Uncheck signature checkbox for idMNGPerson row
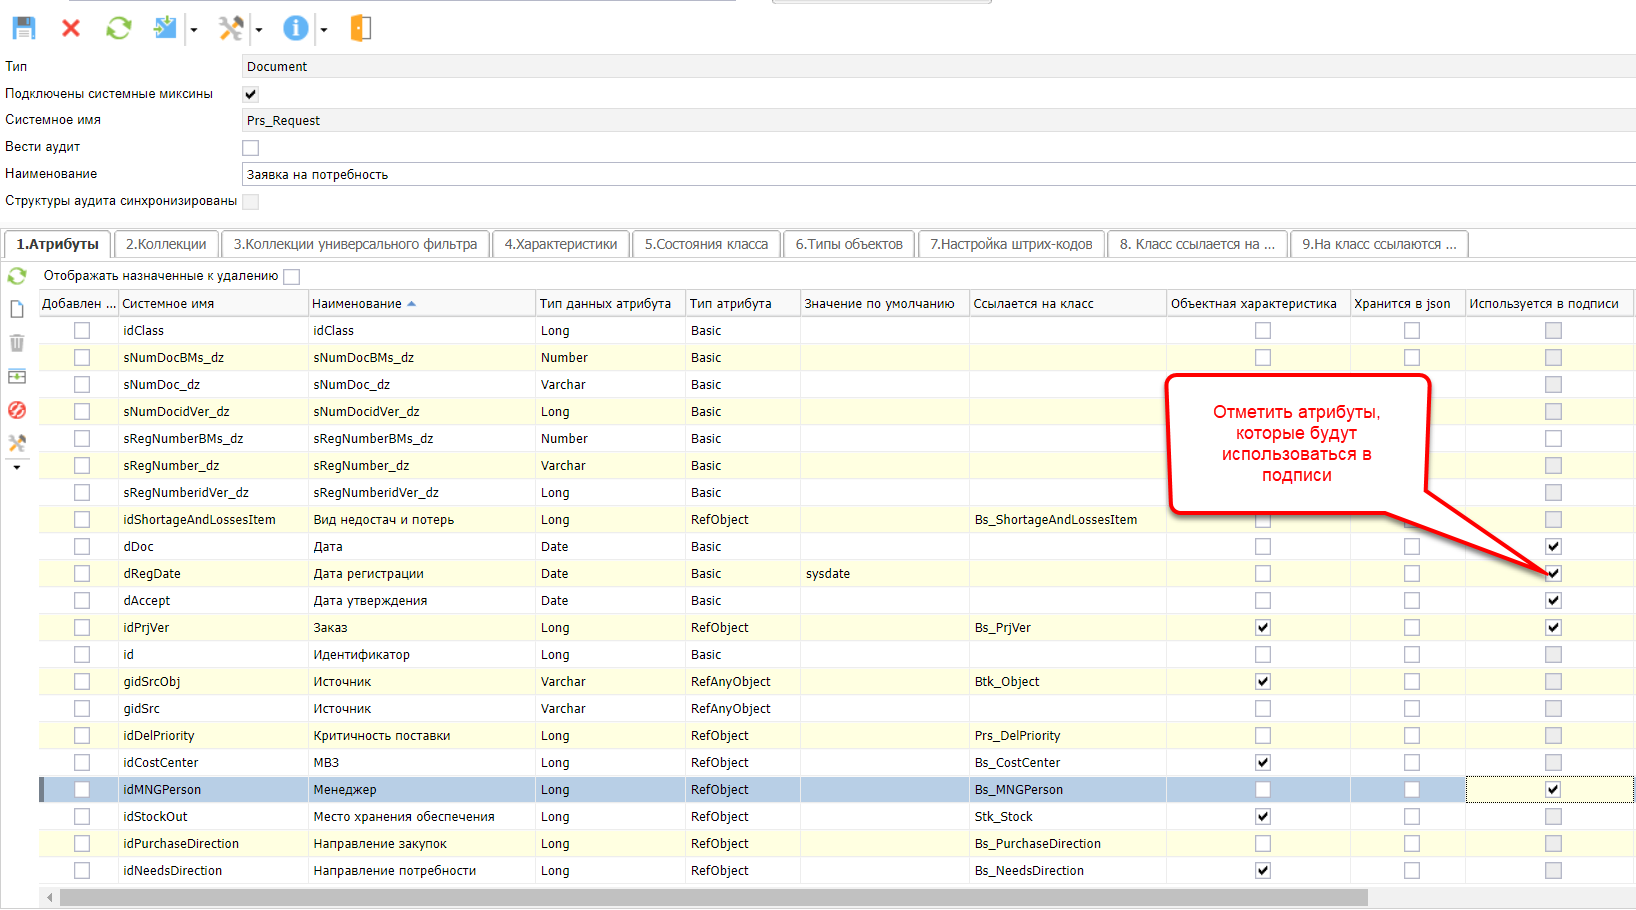1636x910 pixels. point(1552,790)
